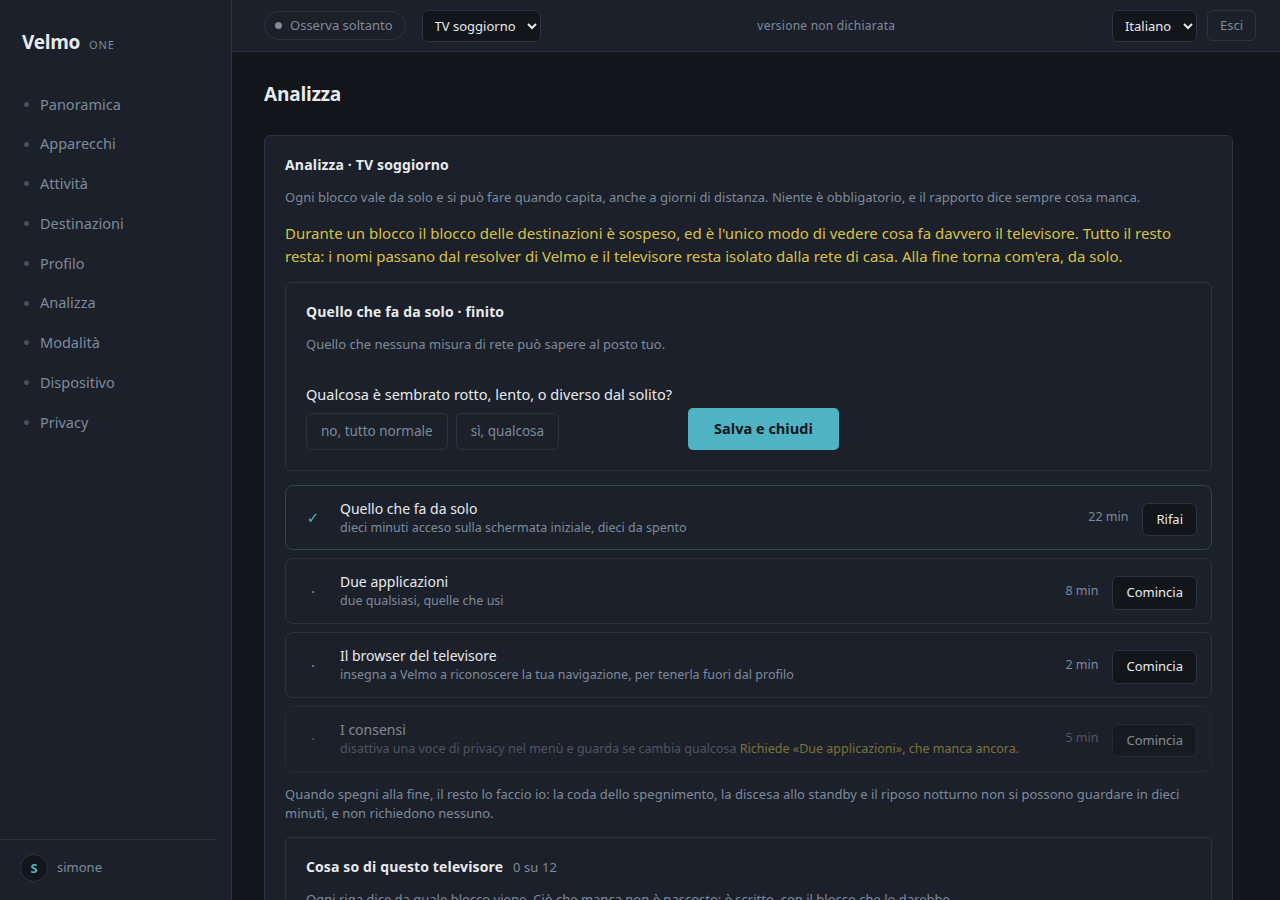The height and width of the screenshot is (900, 1280).
Task: Click the "Due applicazioni" block title
Action: [394, 582]
